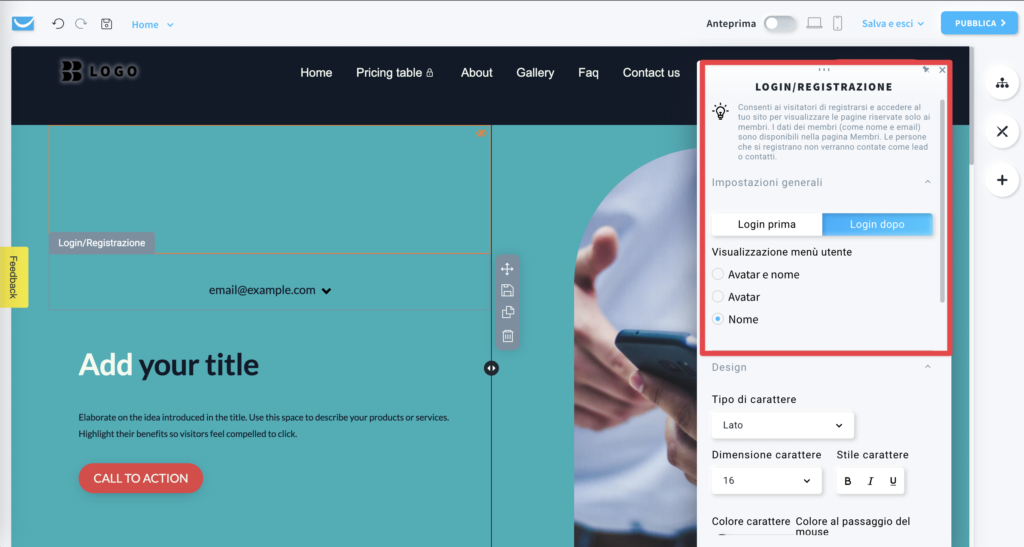Viewport: 1024px width, 547px height.
Task: Open the Home page dropdown
Action: (152, 25)
